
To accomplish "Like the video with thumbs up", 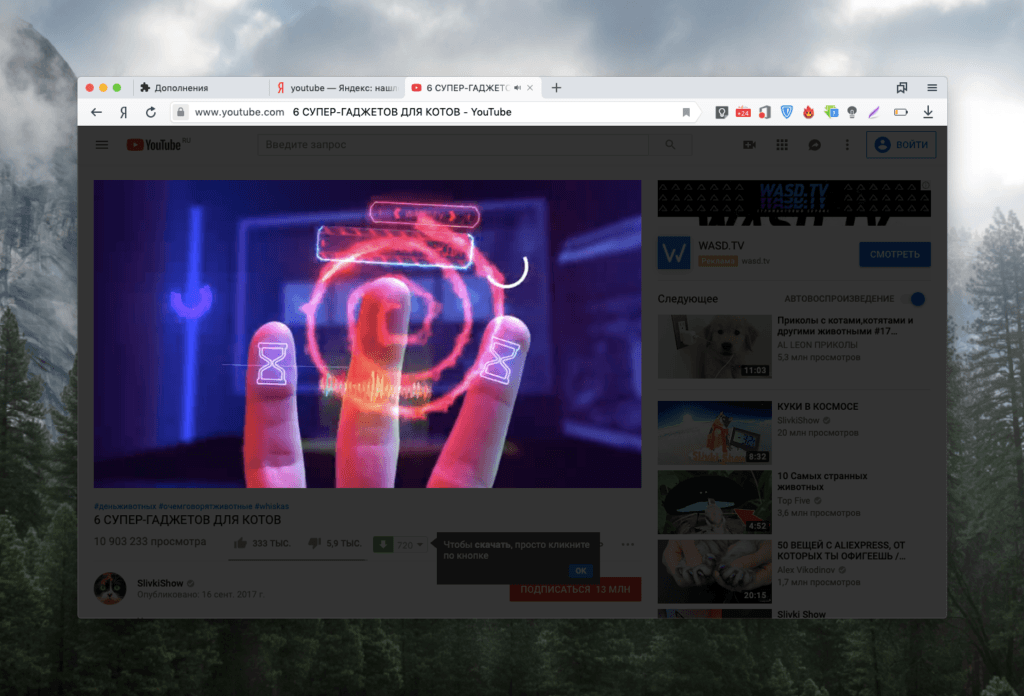I will [240, 543].
